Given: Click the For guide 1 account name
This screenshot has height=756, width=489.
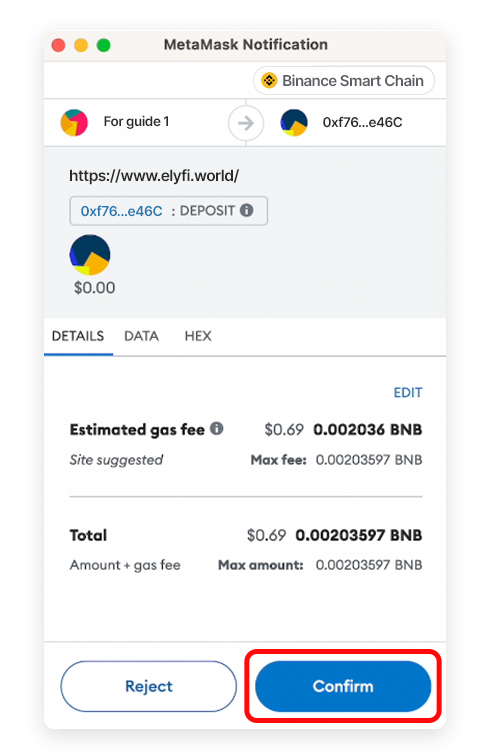Looking at the screenshot, I should point(136,122).
